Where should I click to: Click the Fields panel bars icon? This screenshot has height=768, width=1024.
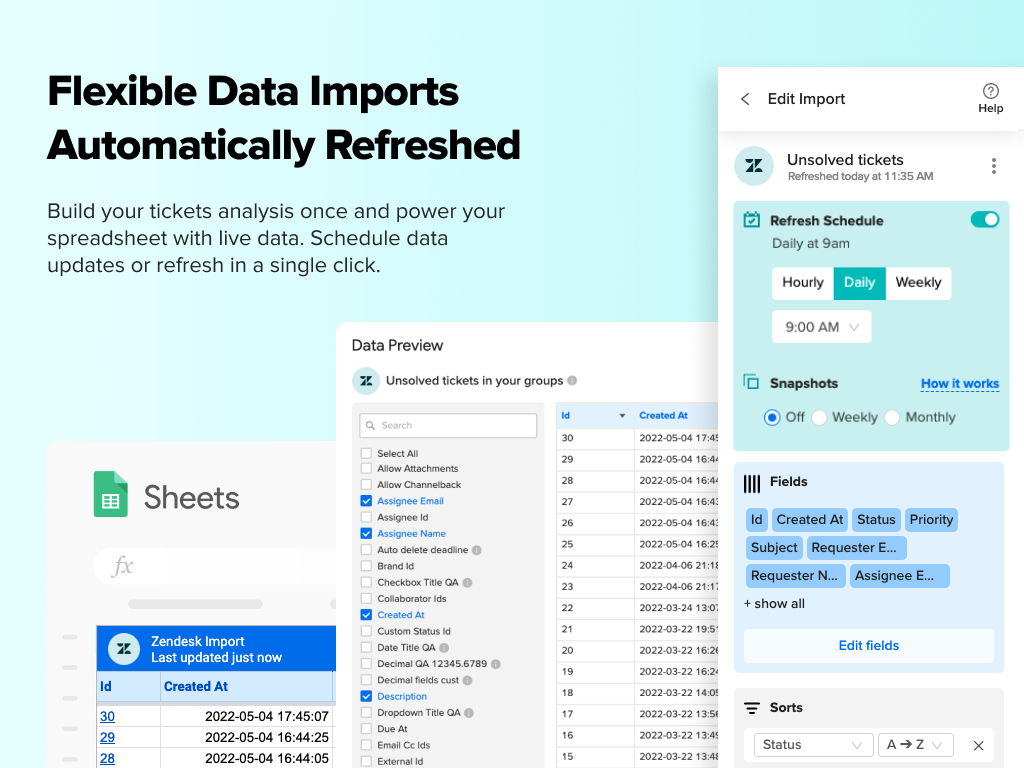click(x=752, y=482)
